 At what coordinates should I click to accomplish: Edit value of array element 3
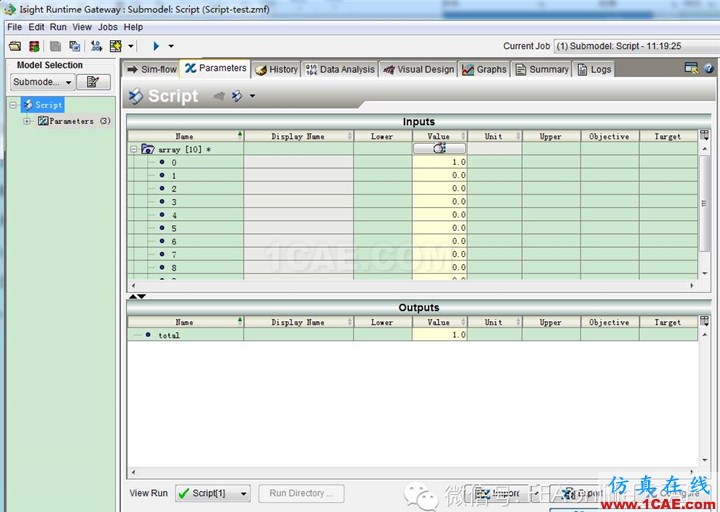point(440,202)
